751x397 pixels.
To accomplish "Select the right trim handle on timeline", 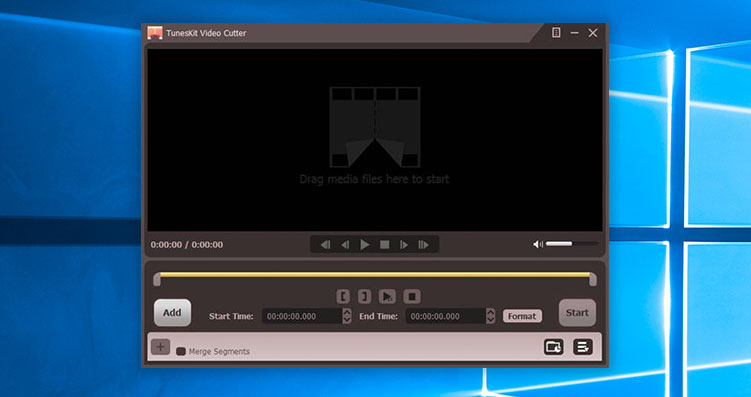I will (593, 280).
